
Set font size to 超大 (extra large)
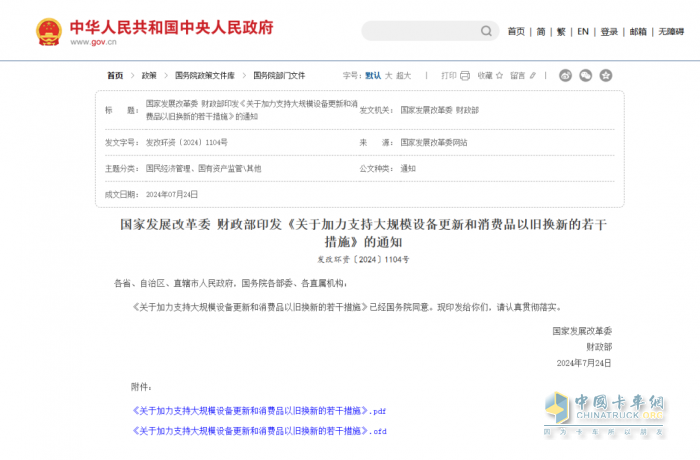(x=403, y=75)
